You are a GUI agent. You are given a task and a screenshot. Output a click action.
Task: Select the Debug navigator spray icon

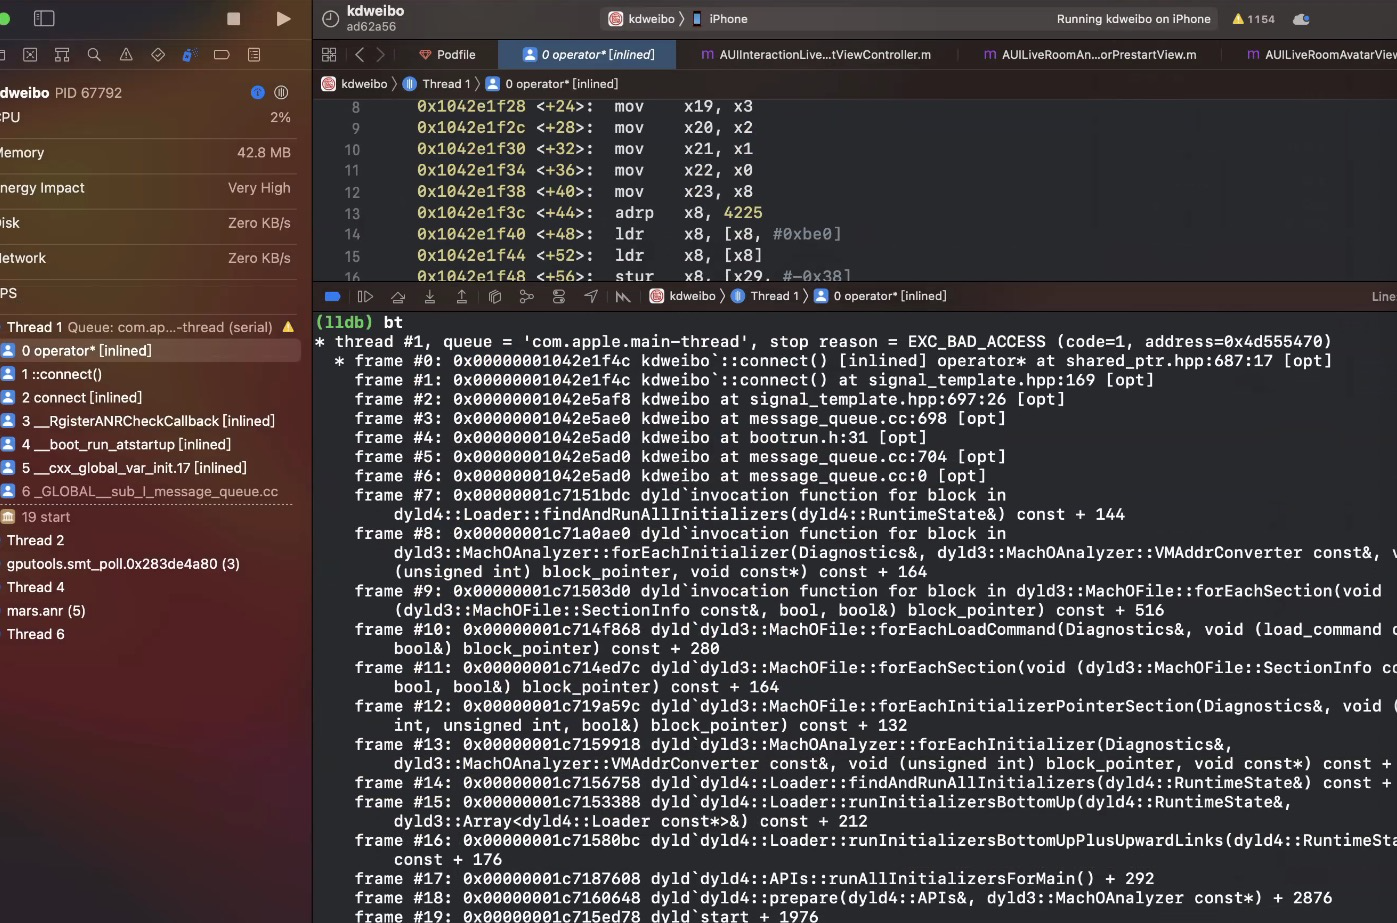[190, 55]
